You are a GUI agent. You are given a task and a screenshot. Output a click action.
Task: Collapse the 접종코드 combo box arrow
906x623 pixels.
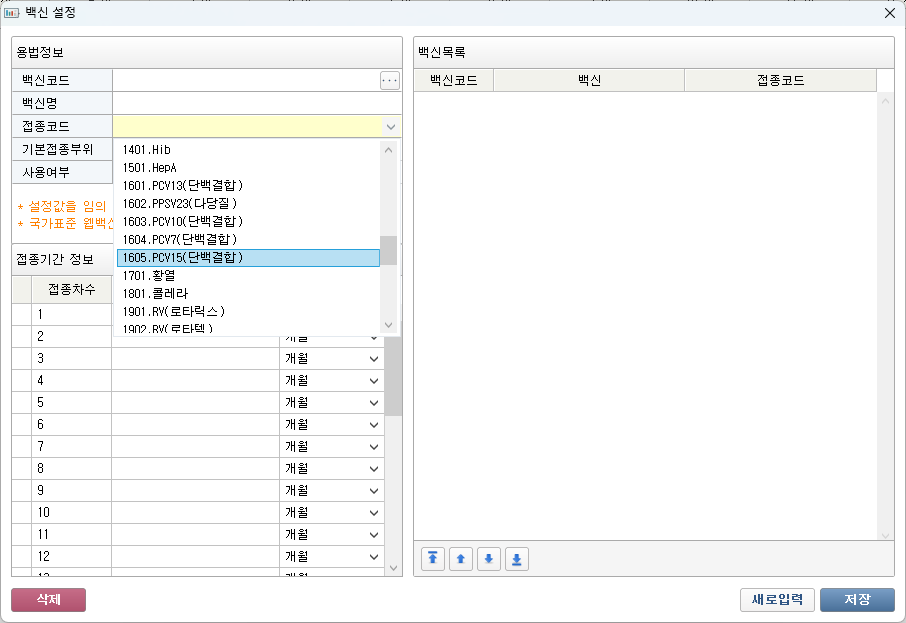click(390, 127)
